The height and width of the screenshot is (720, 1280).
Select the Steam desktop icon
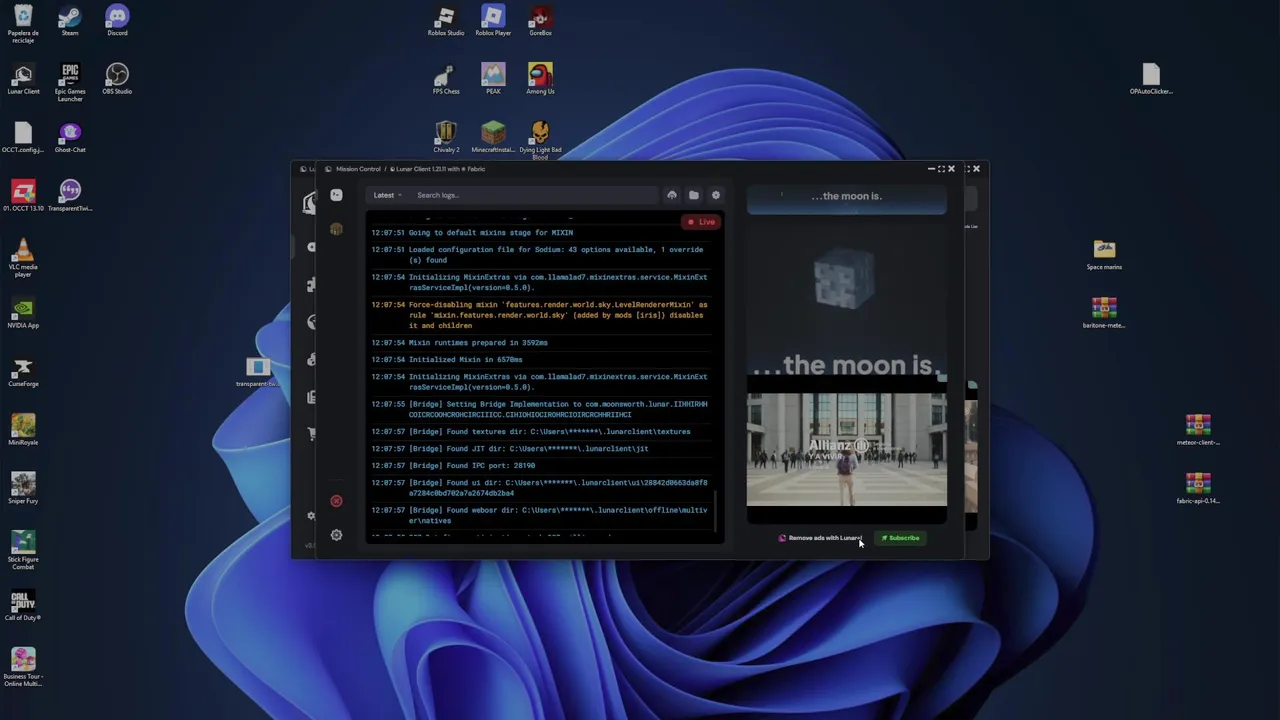(x=70, y=21)
